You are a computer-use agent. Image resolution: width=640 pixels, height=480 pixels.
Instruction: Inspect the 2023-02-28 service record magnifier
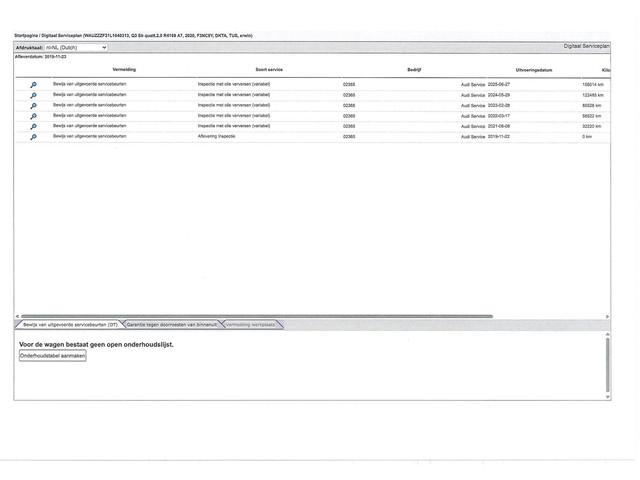(33, 106)
